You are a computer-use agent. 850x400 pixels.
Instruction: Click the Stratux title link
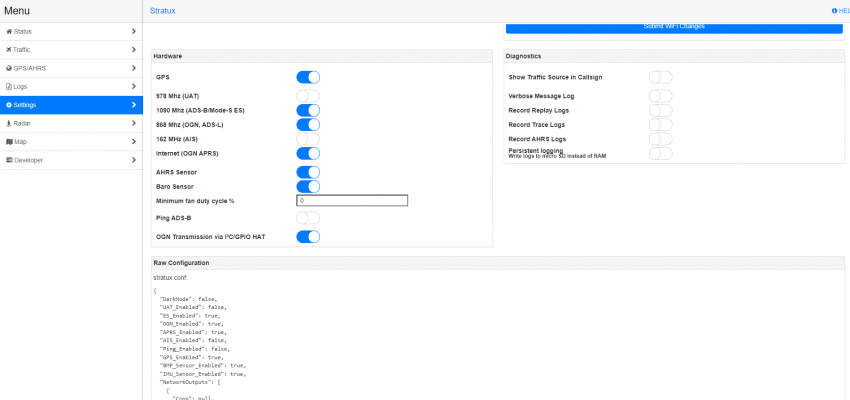click(x=163, y=11)
